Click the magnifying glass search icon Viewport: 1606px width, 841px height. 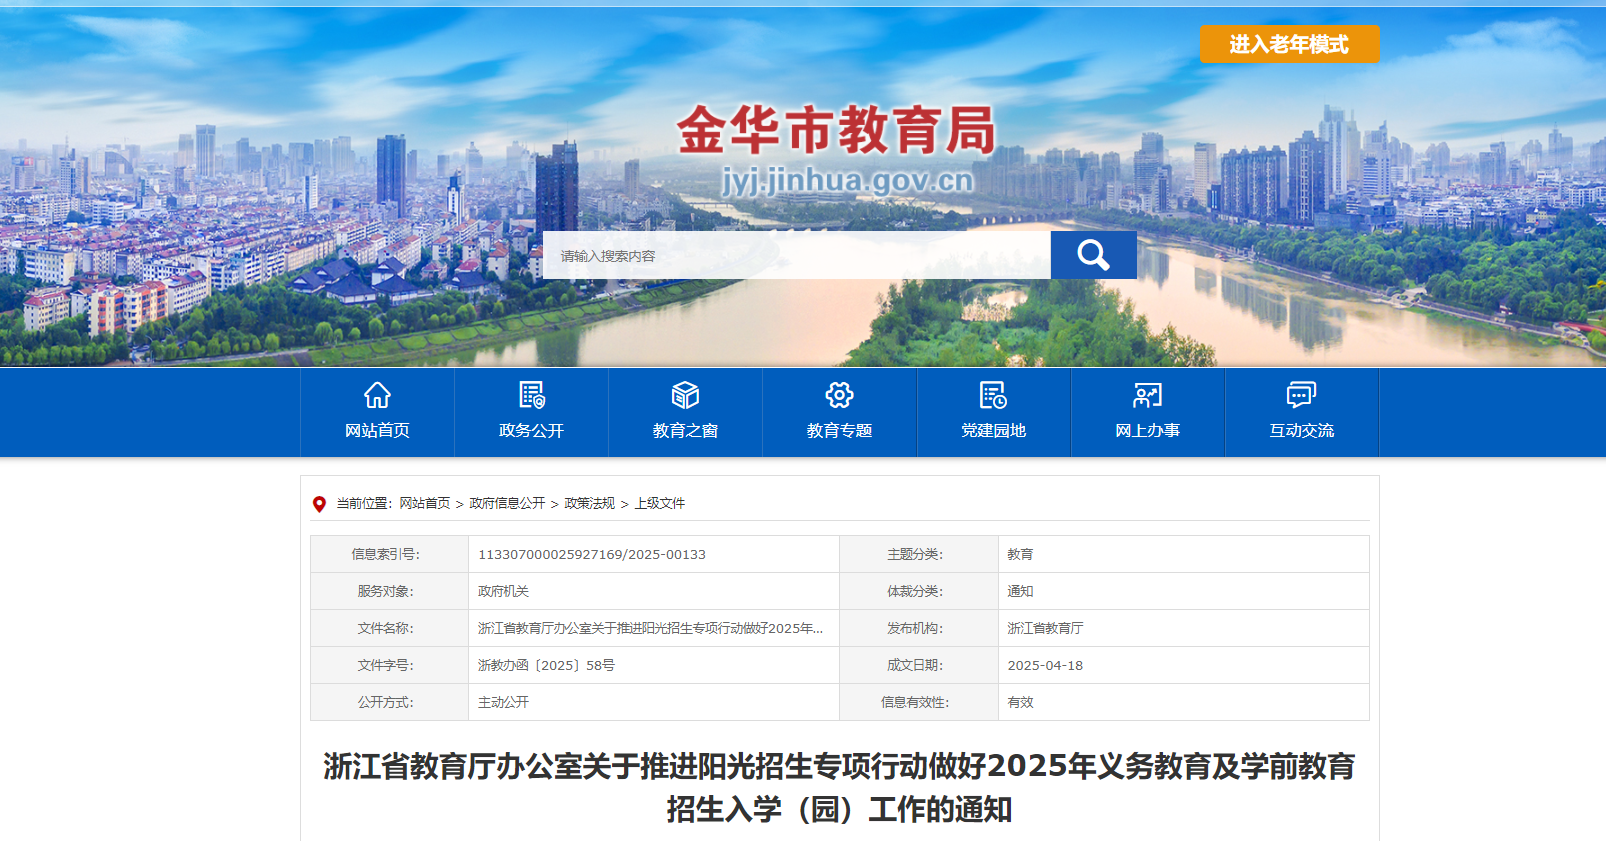1093,255
